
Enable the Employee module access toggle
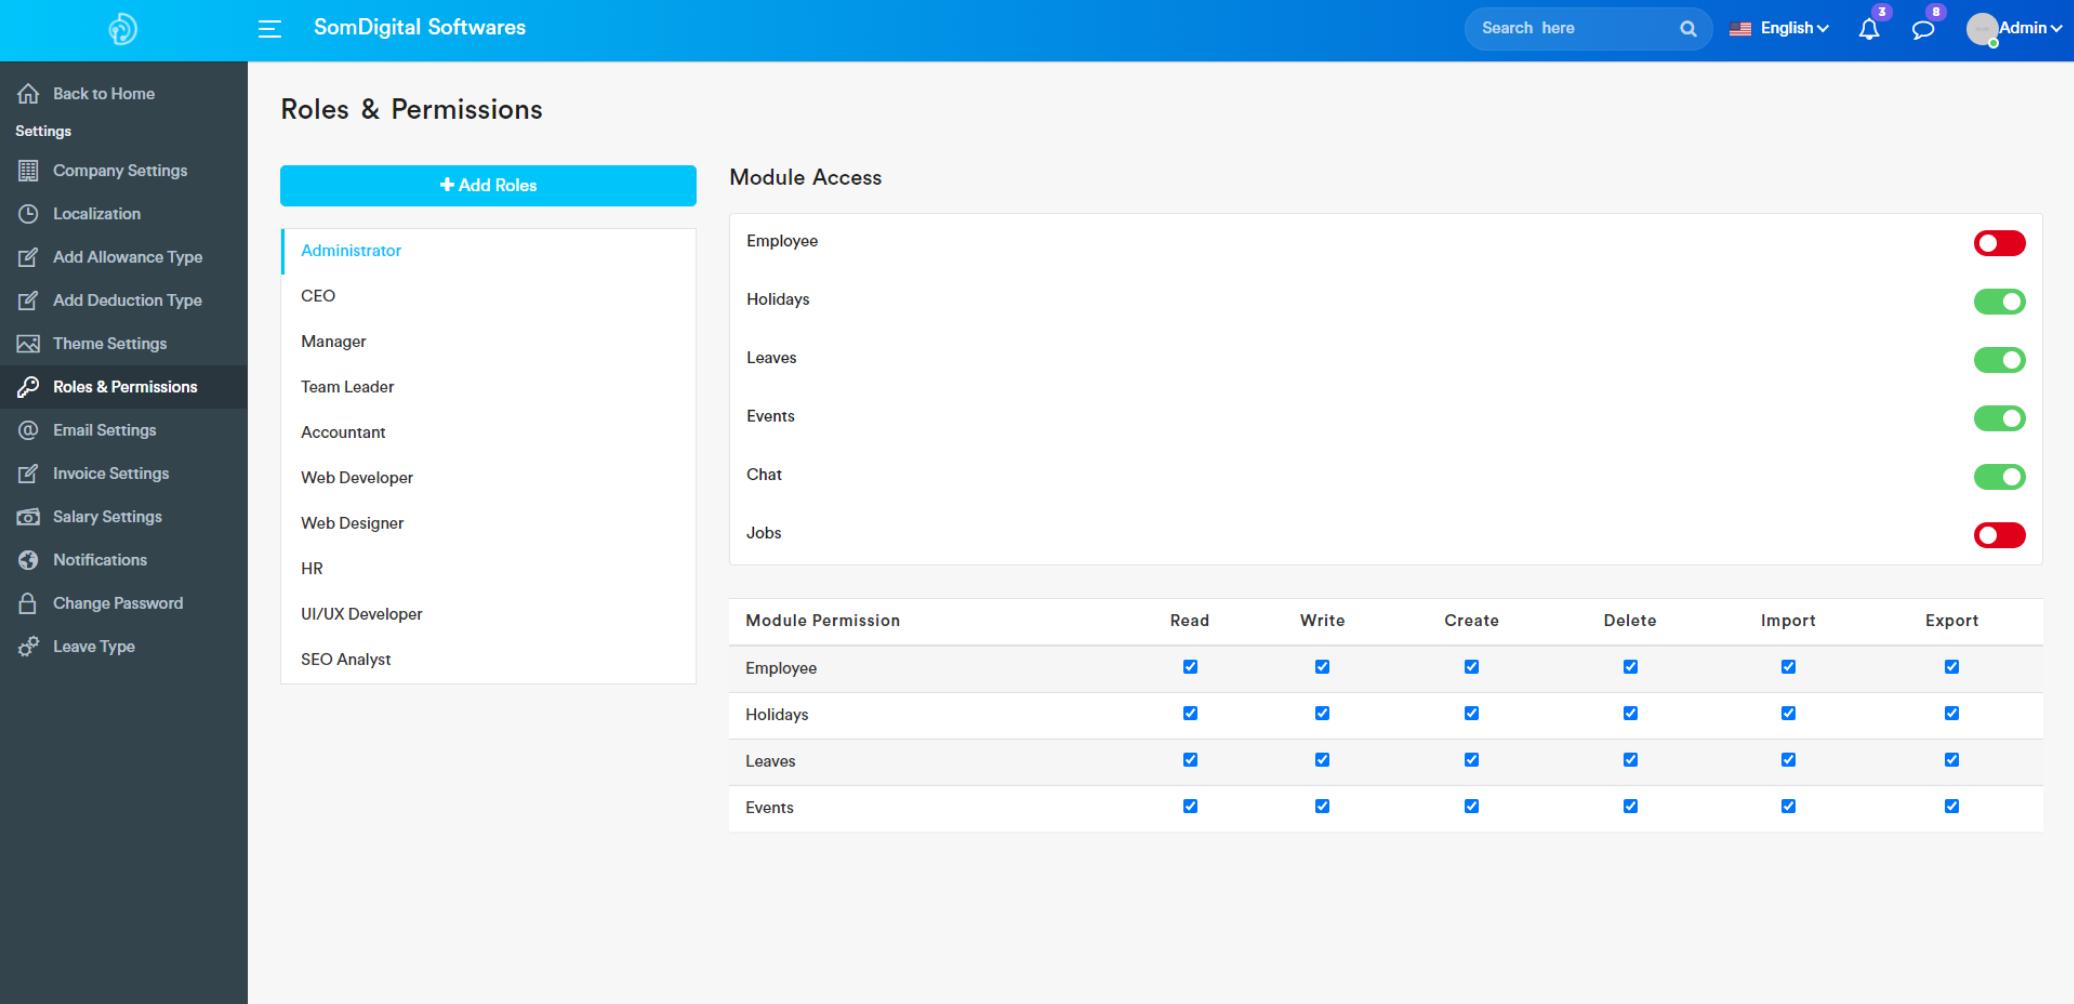coord(1998,243)
